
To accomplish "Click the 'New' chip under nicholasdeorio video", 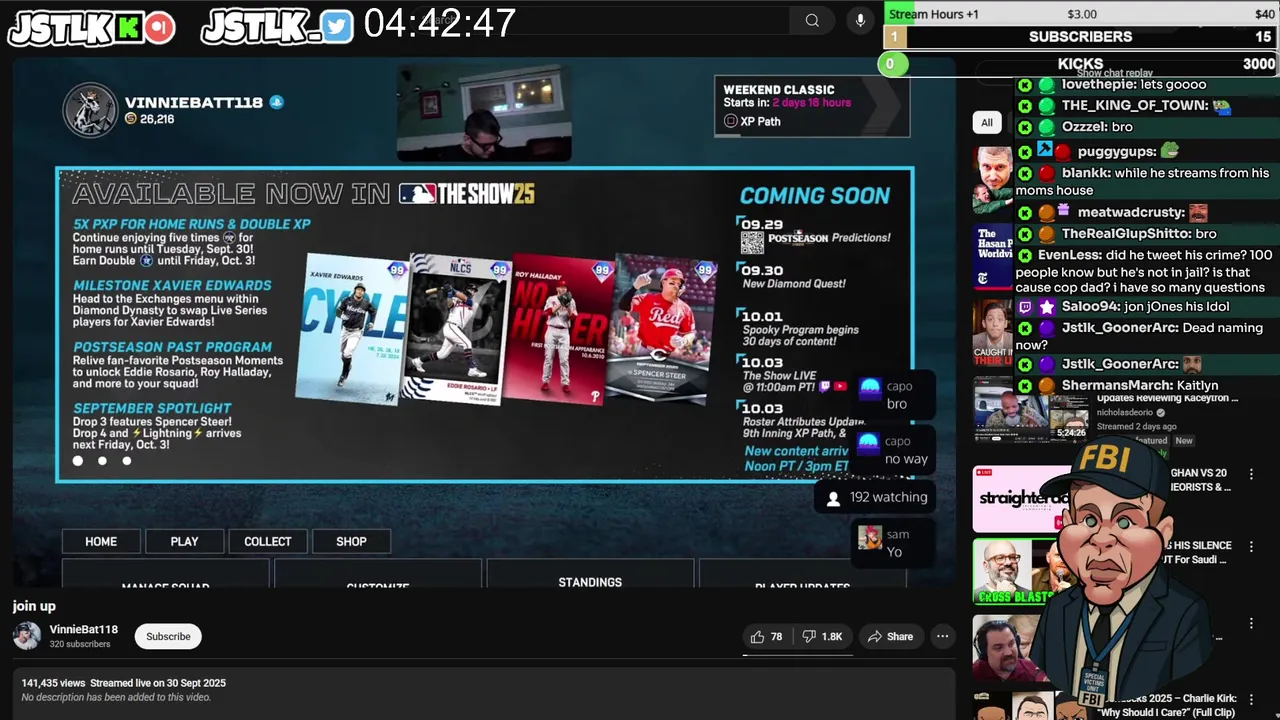I will pyautogui.click(x=1184, y=440).
